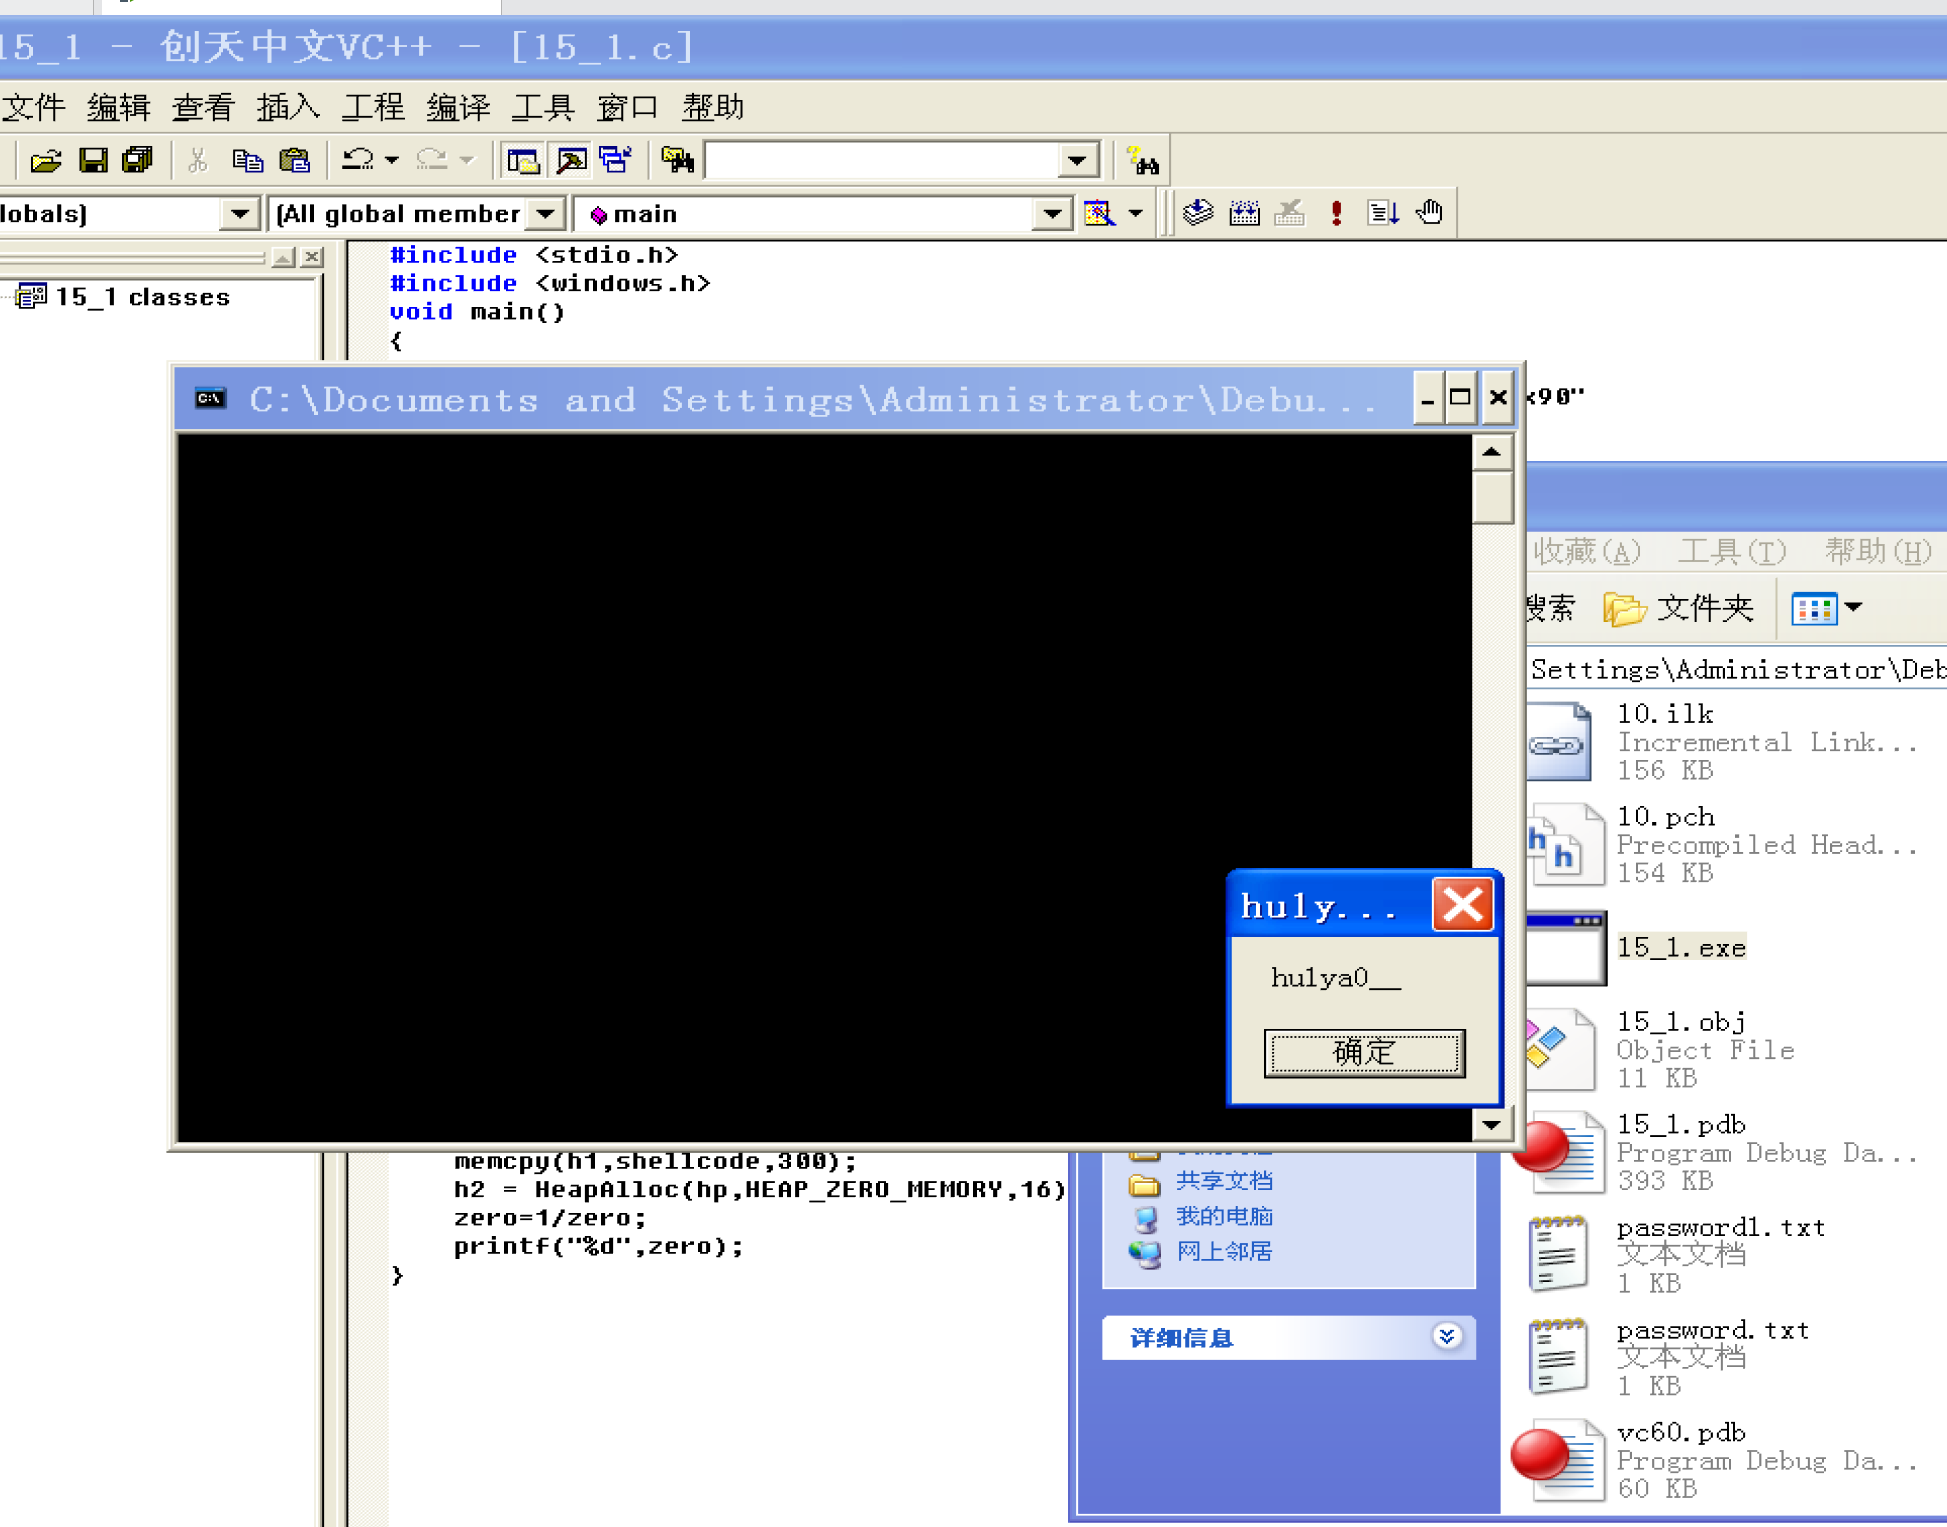Click the Compile toolbar icon
The height and width of the screenshot is (1527, 1947).
[1198, 213]
